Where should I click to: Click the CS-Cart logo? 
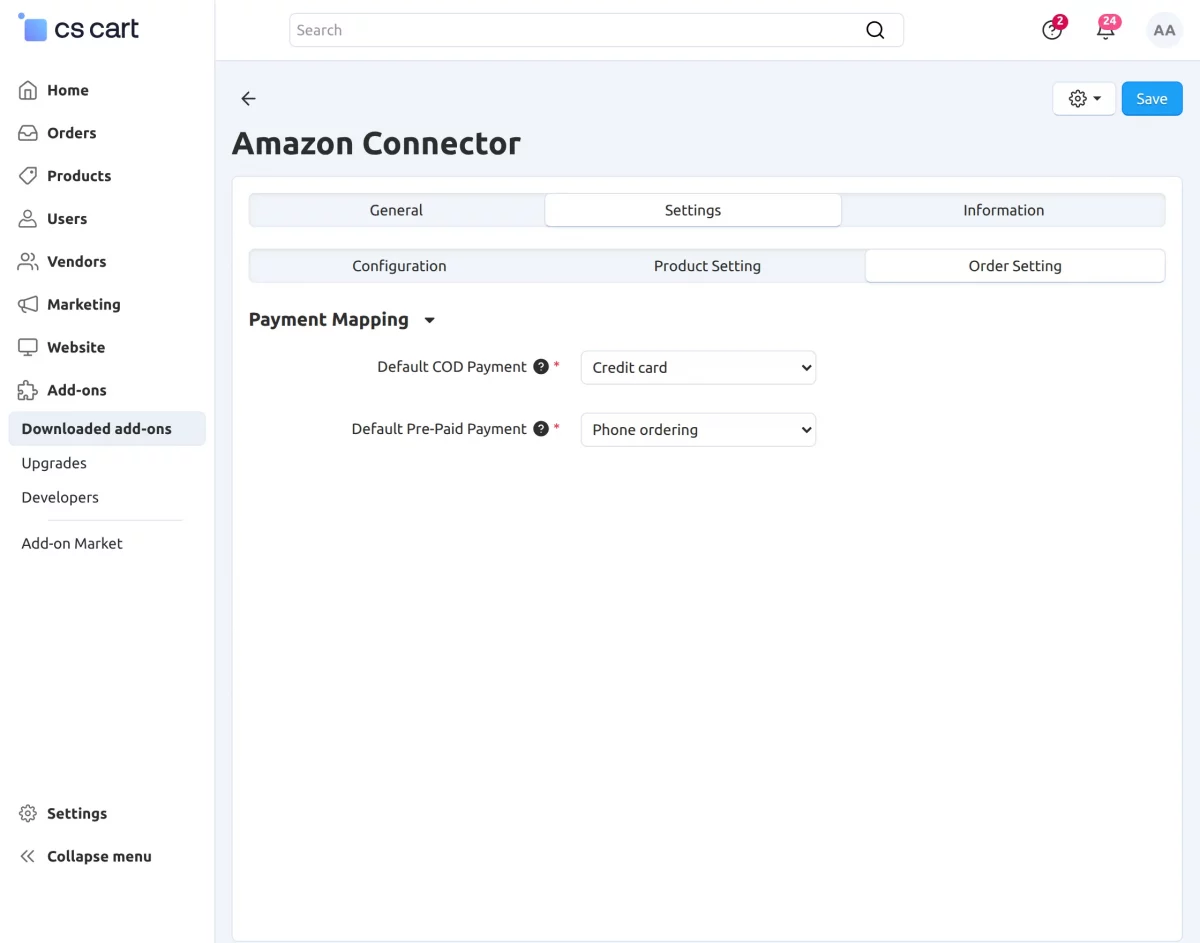tap(79, 28)
